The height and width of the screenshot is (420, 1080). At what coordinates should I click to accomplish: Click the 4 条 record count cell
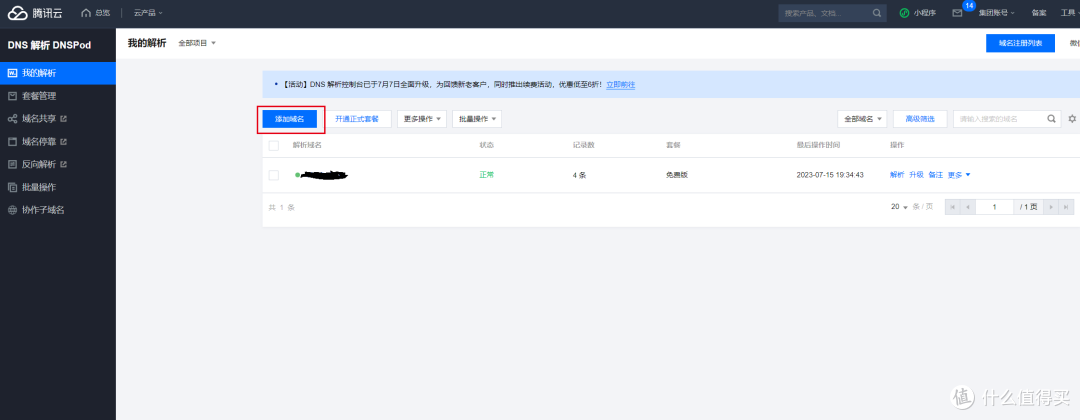pyautogui.click(x=579, y=175)
